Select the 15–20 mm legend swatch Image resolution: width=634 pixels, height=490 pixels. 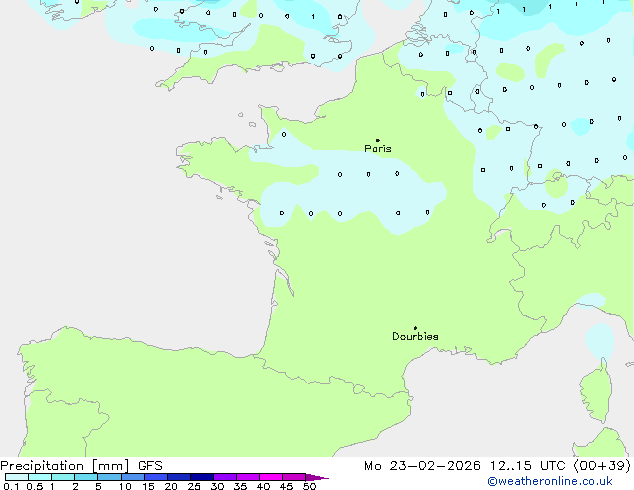156,477
